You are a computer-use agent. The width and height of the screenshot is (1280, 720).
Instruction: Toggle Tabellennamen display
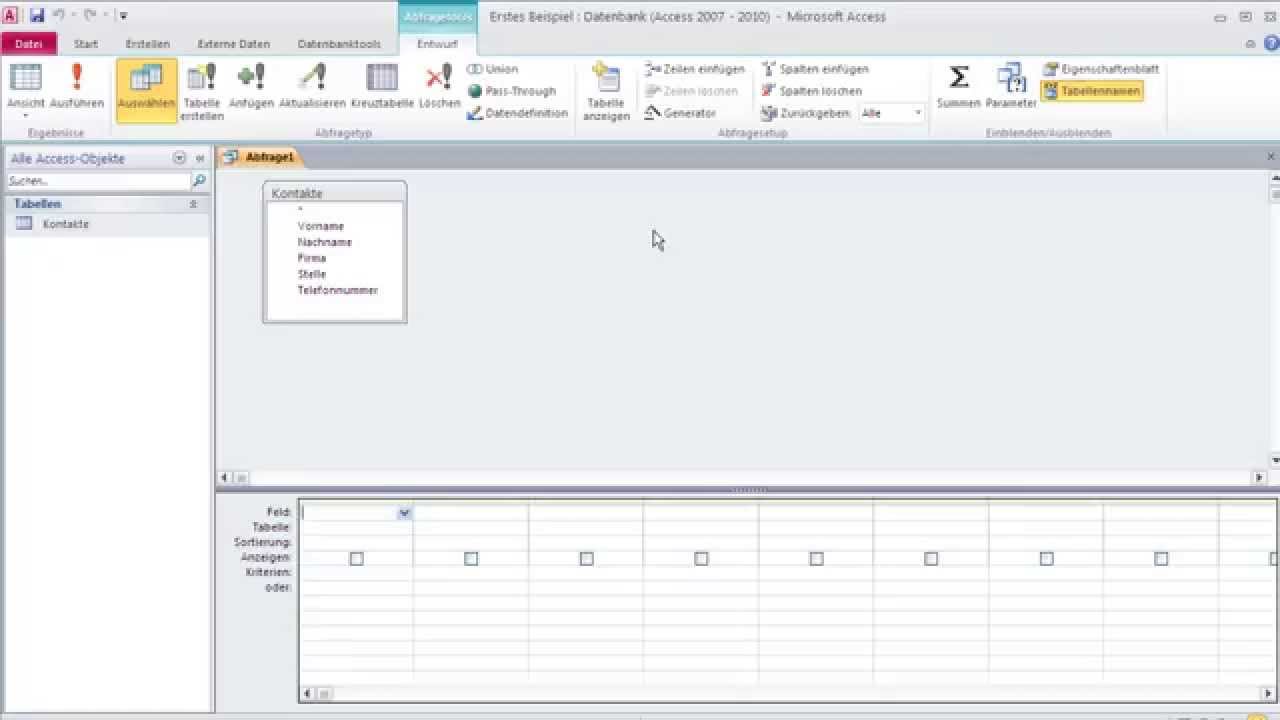1091,91
